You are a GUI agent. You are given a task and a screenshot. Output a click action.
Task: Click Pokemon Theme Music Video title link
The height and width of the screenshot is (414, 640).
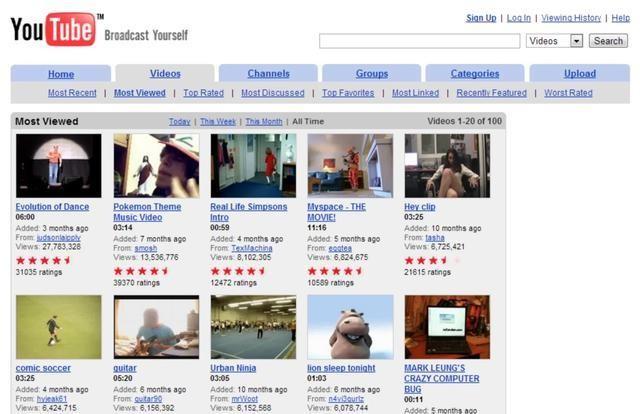147,212
